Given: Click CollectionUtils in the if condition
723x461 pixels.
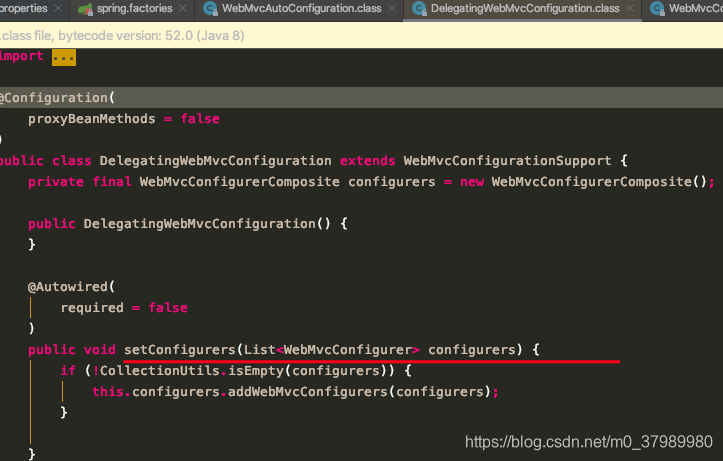Looking at the screenshot, I should coord(160,371).
